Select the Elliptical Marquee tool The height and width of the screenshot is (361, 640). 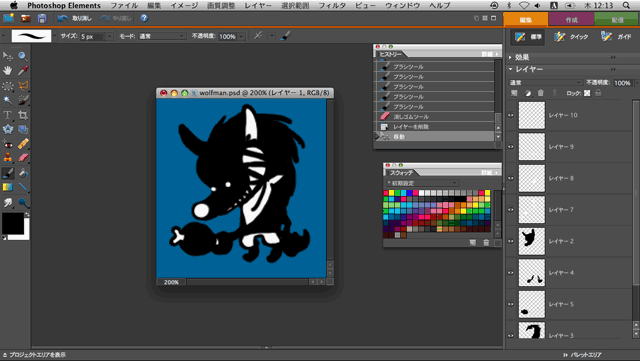click(7, 86)
